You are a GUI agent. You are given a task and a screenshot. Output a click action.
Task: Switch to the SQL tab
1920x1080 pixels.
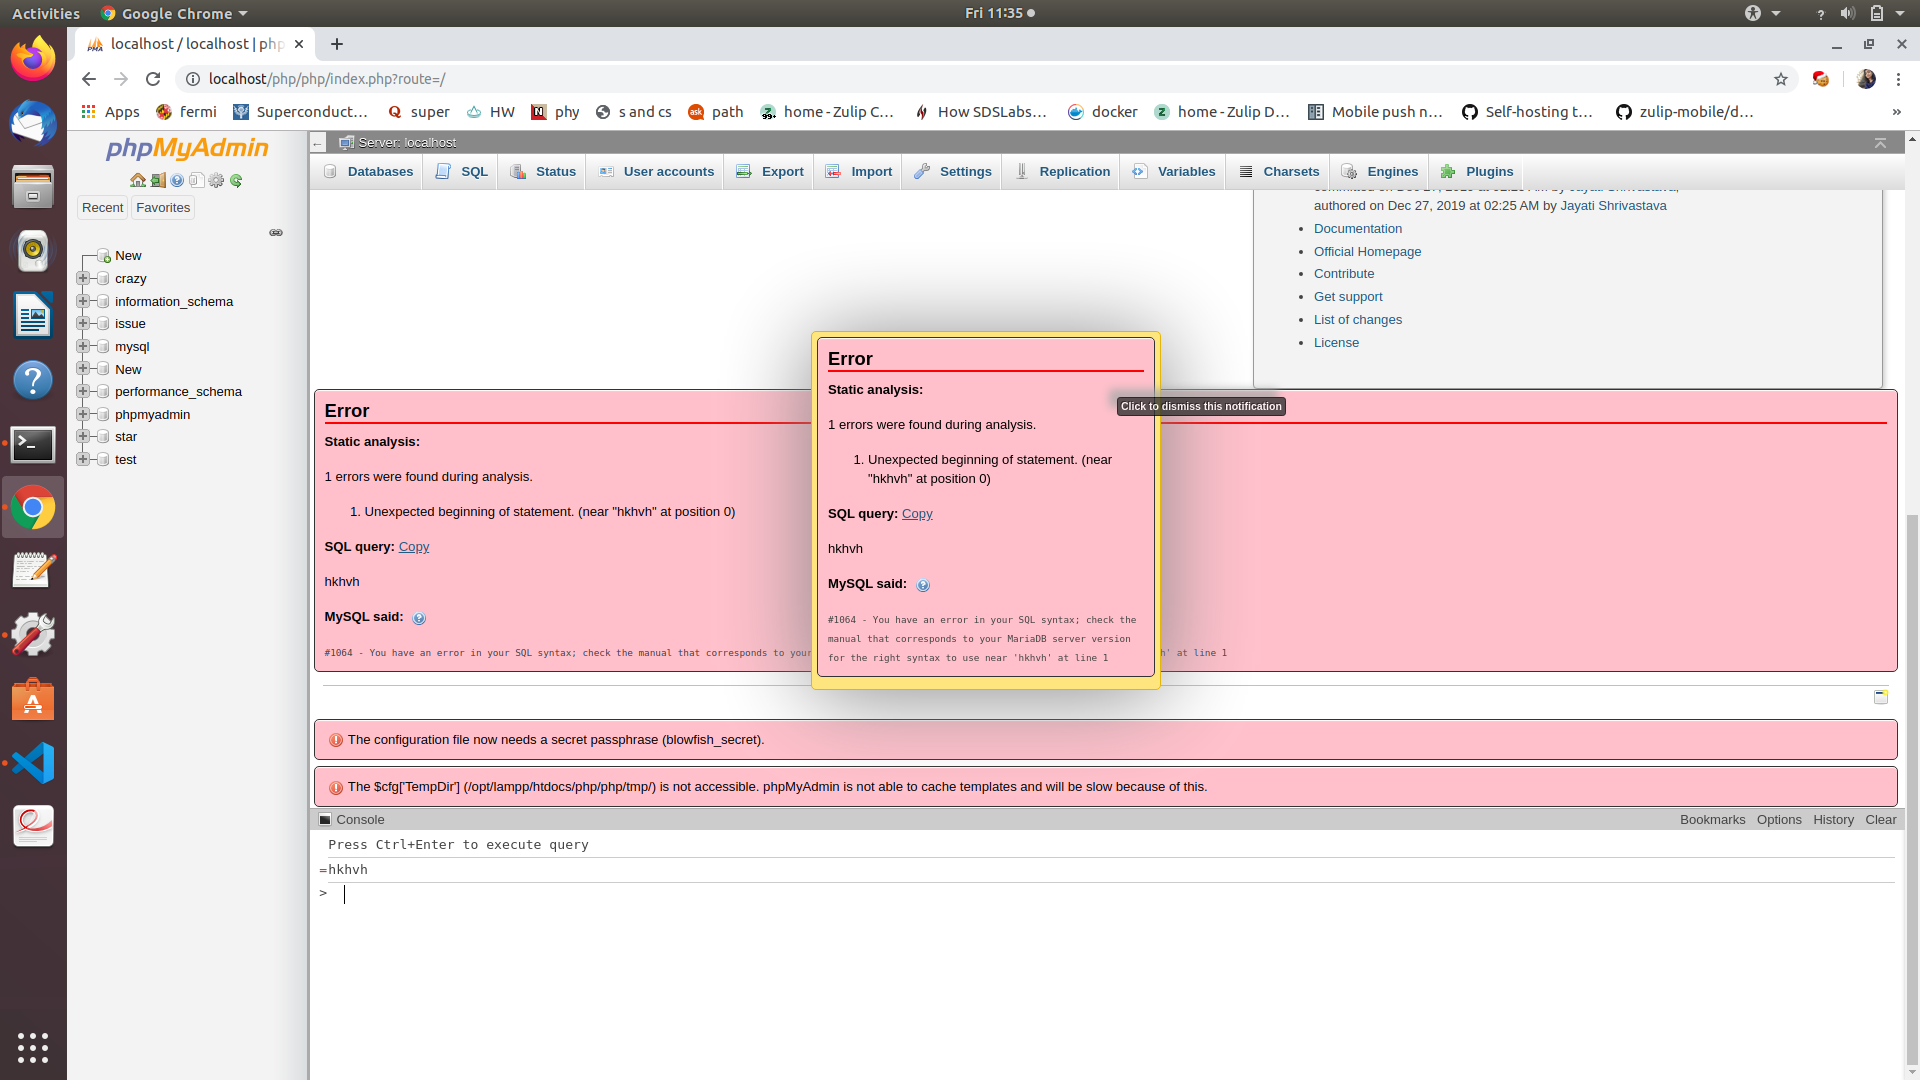click(x=462, y=172)
